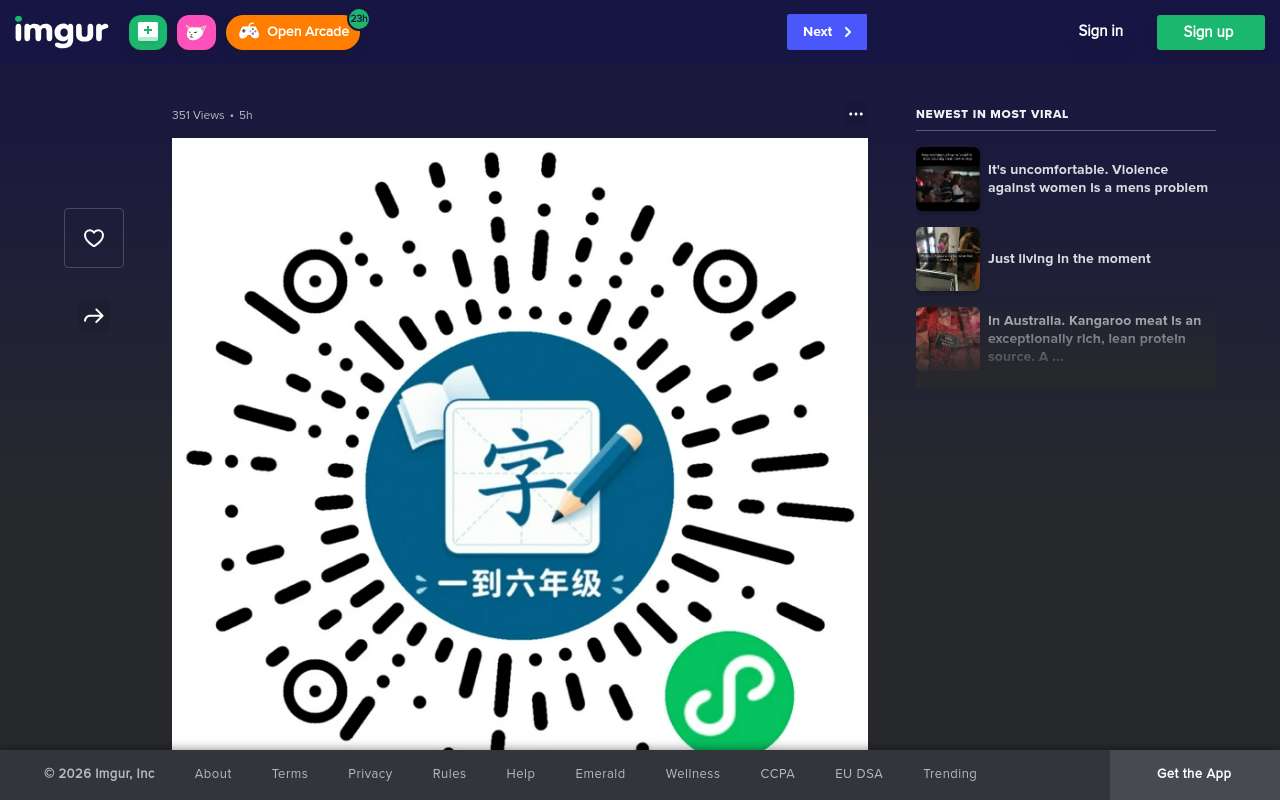
Task: Go to the Next post
Action: point(827,32)
